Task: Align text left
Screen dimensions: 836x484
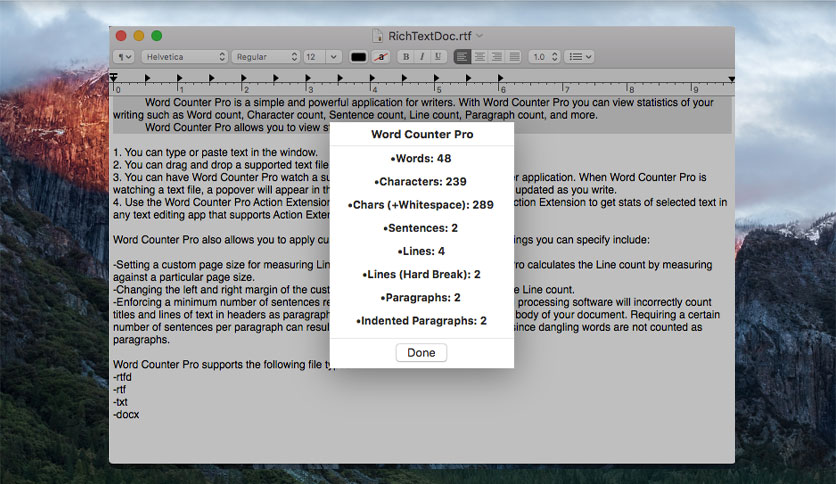Action: tap(462, 57)
